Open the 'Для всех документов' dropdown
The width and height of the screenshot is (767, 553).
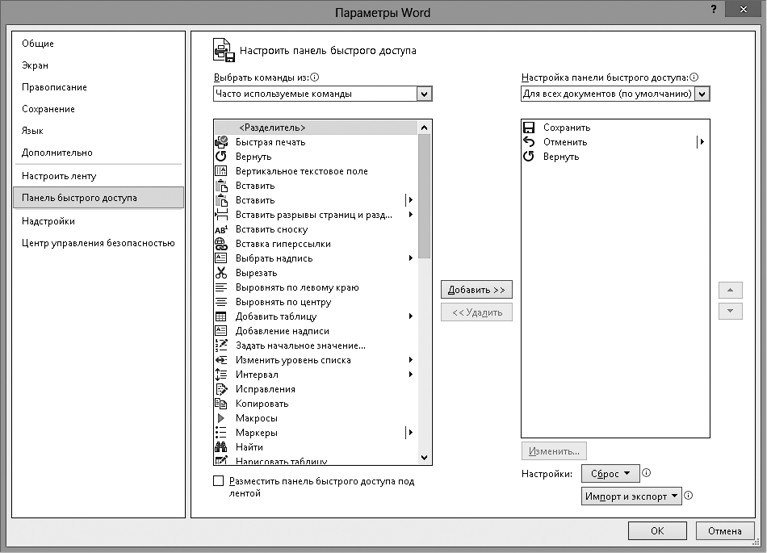702,94
